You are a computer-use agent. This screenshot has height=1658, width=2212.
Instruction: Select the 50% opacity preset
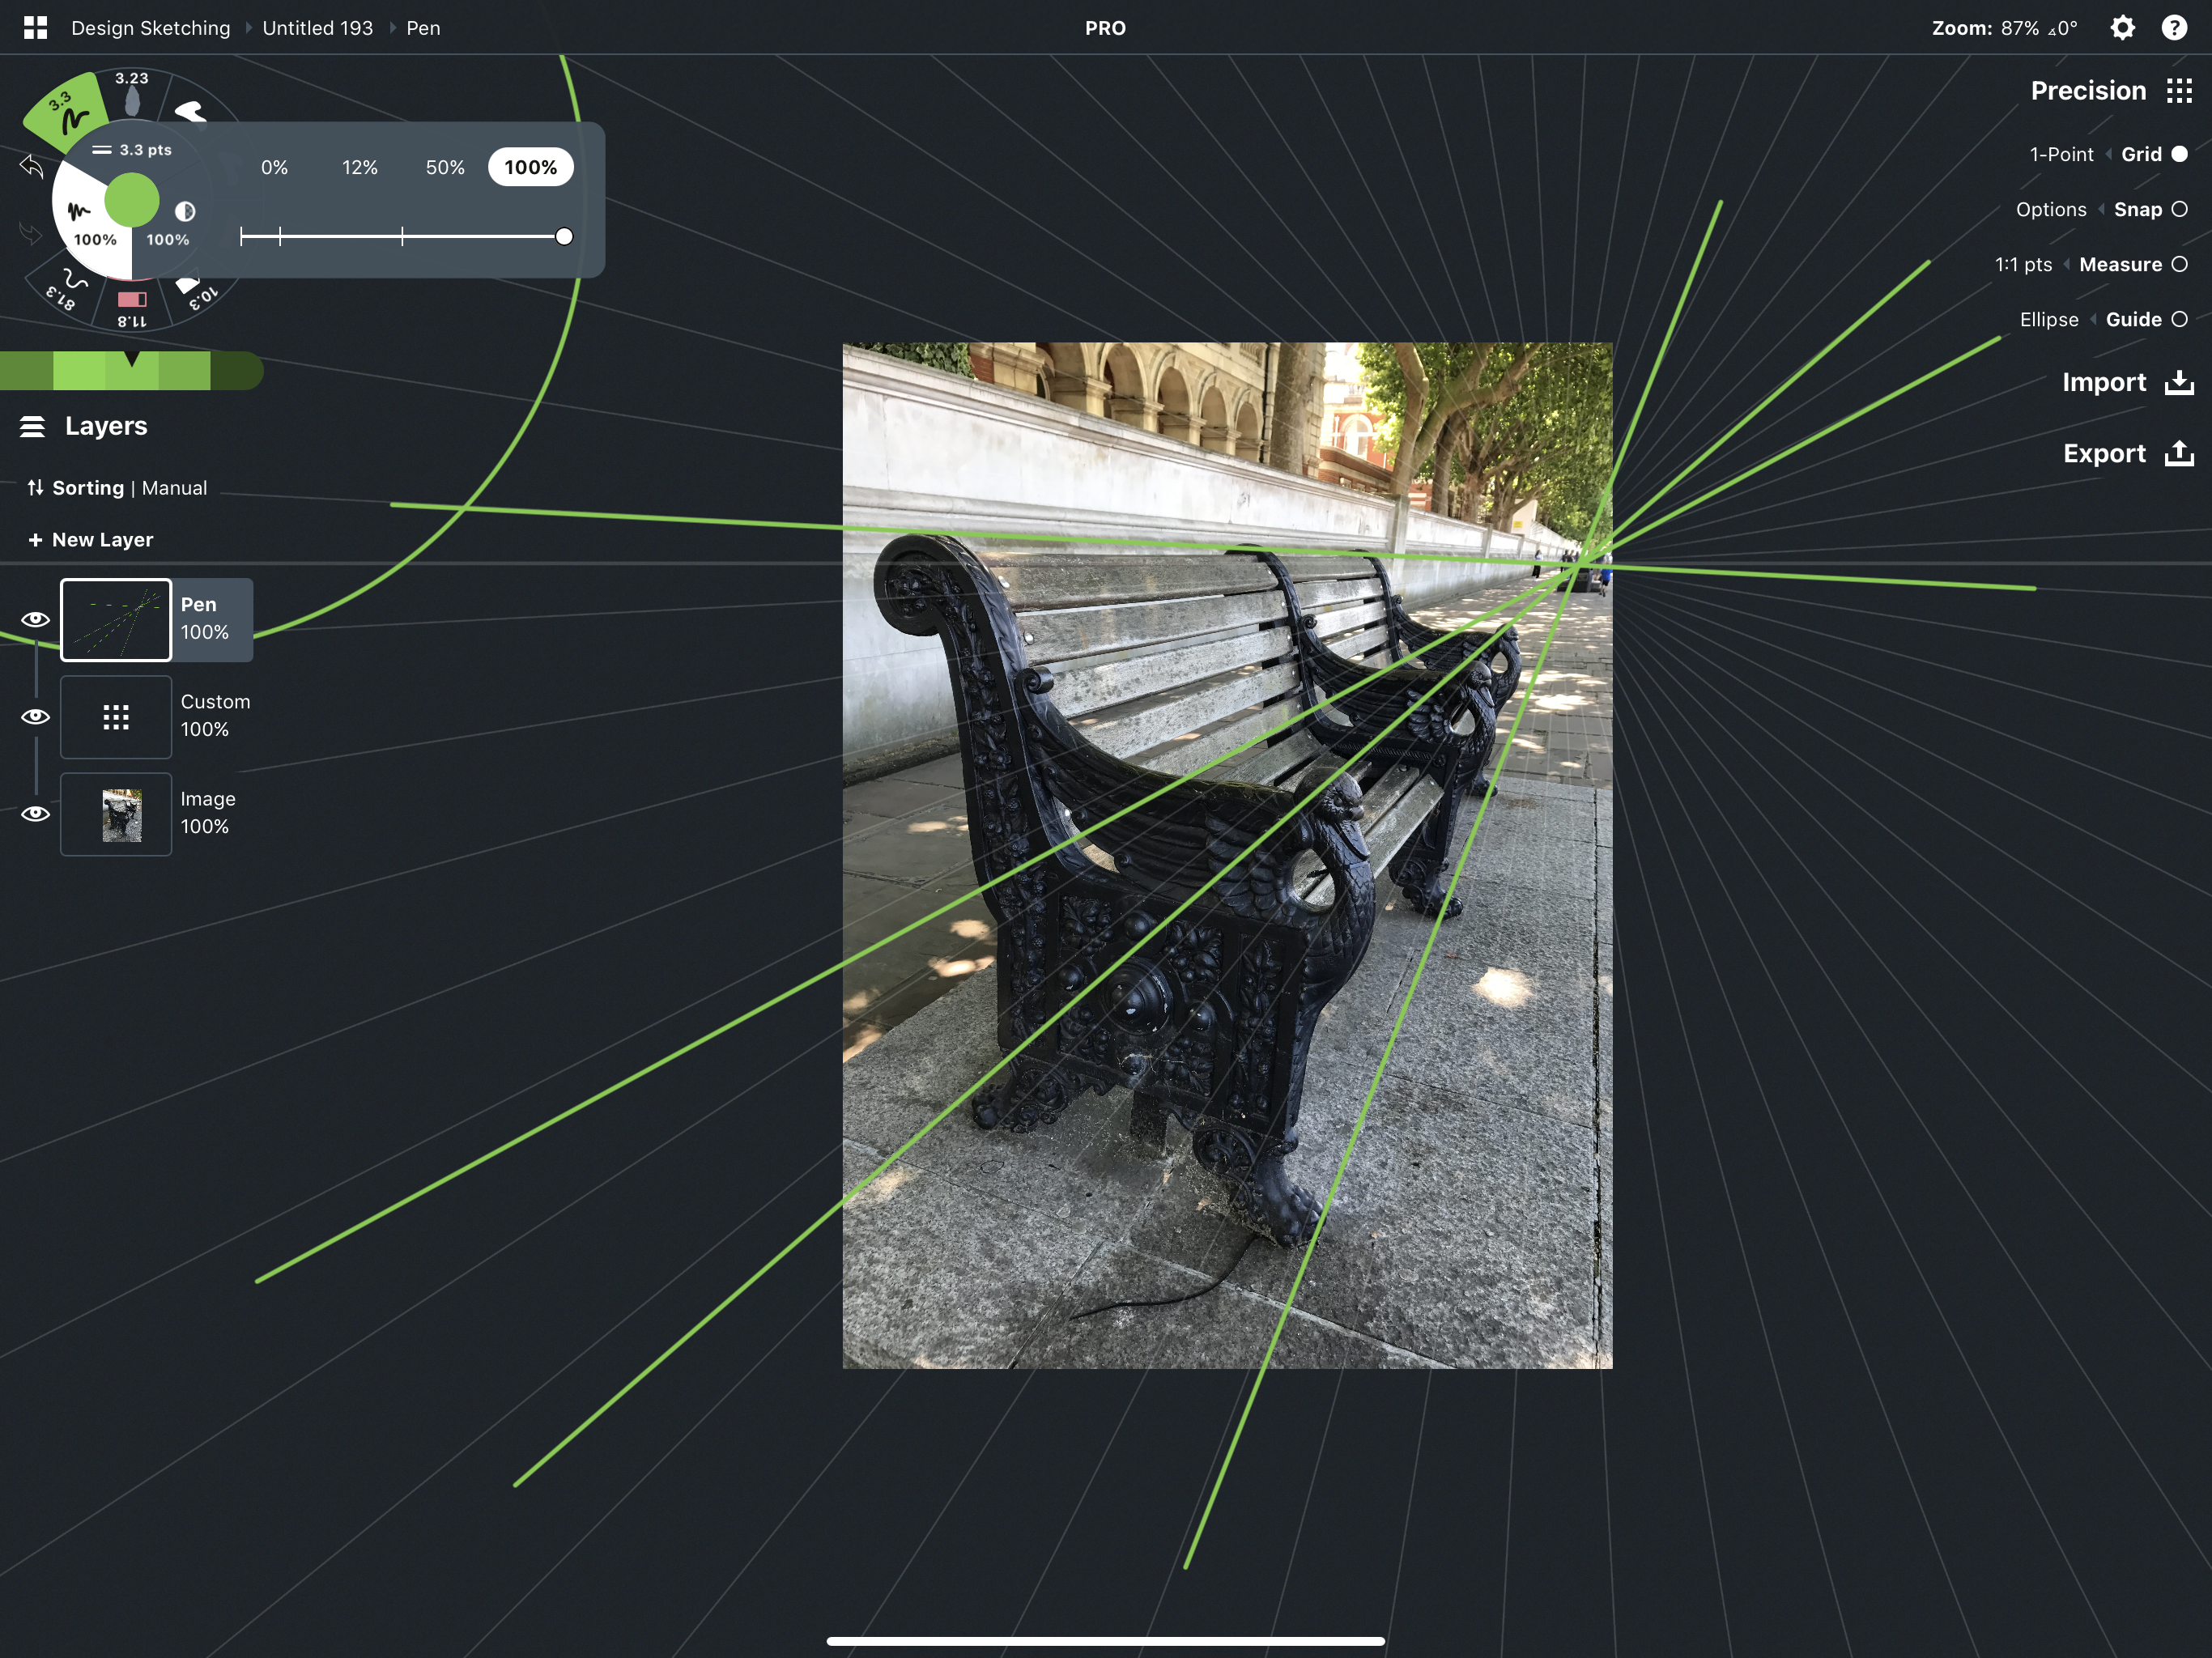tap(445, 167)
